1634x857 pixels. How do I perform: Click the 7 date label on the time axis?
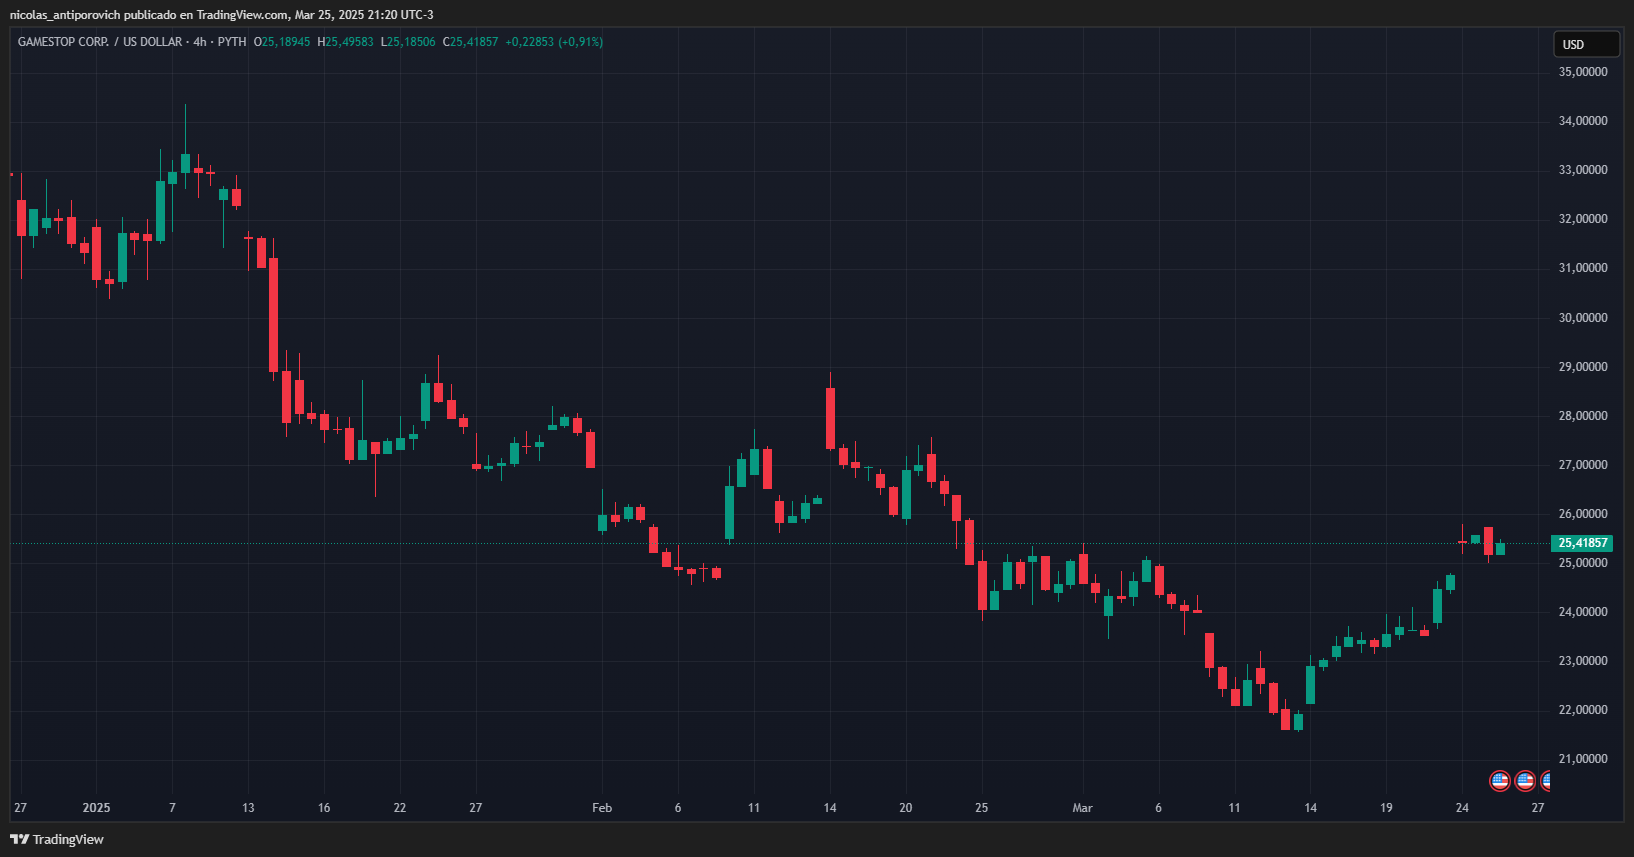pyautogui.click(x=172, y=808)
